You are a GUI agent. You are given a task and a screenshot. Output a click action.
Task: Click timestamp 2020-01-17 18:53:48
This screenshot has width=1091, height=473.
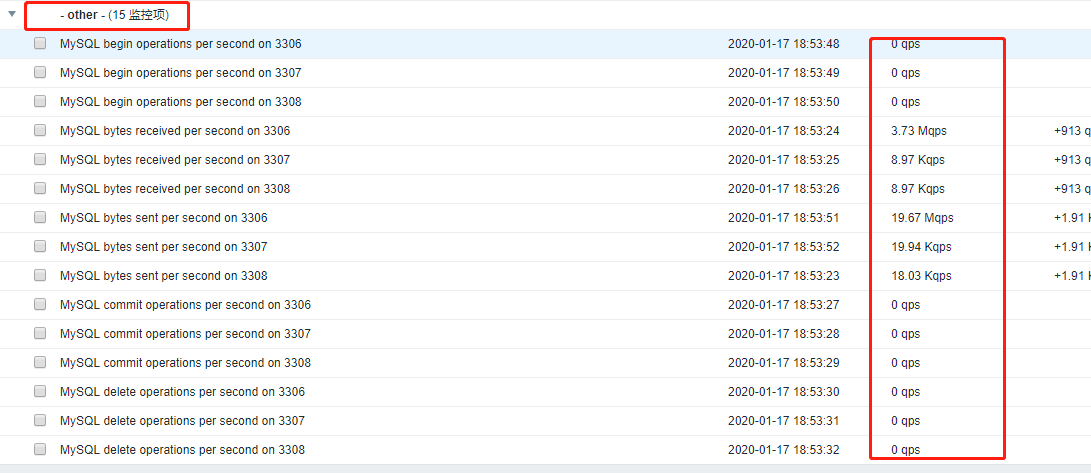coord(783,44)
